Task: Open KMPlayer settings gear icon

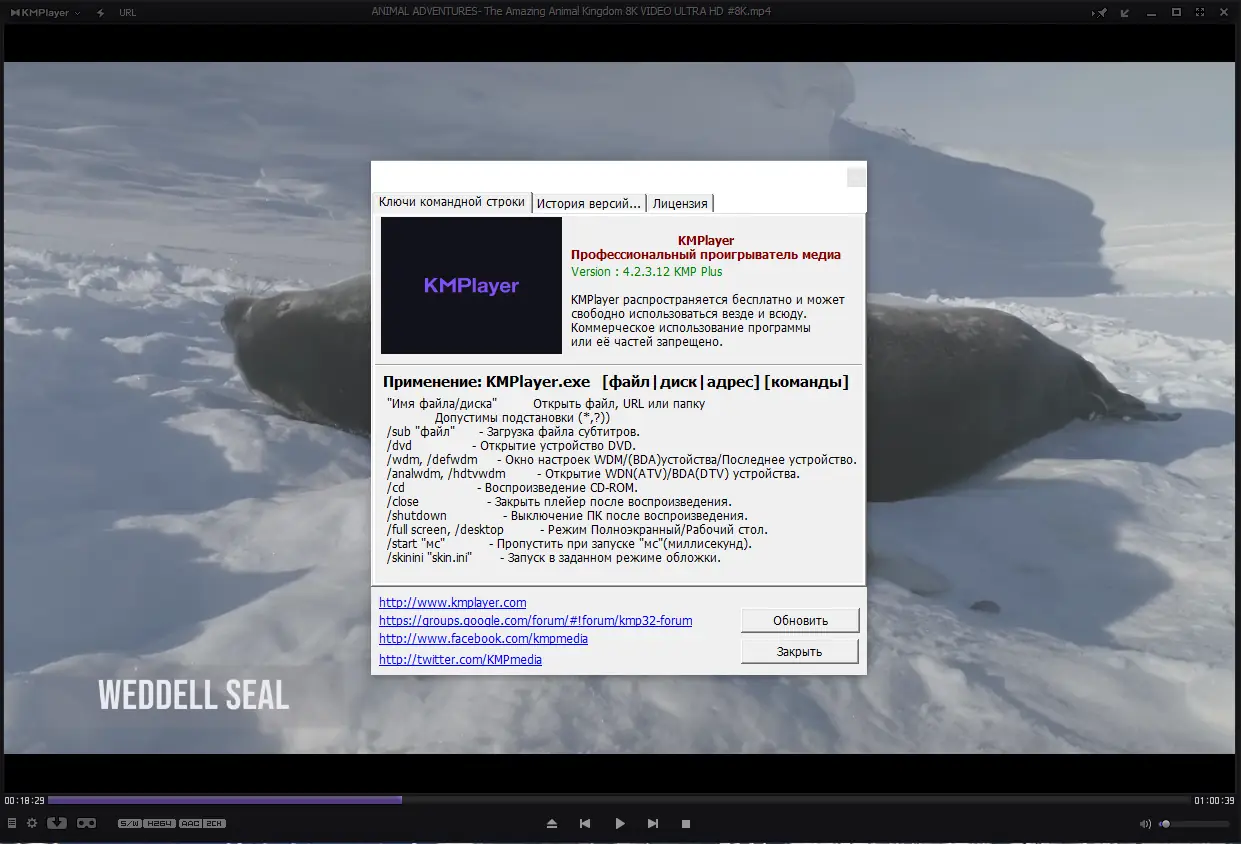Action: click(x=31, y=823)
